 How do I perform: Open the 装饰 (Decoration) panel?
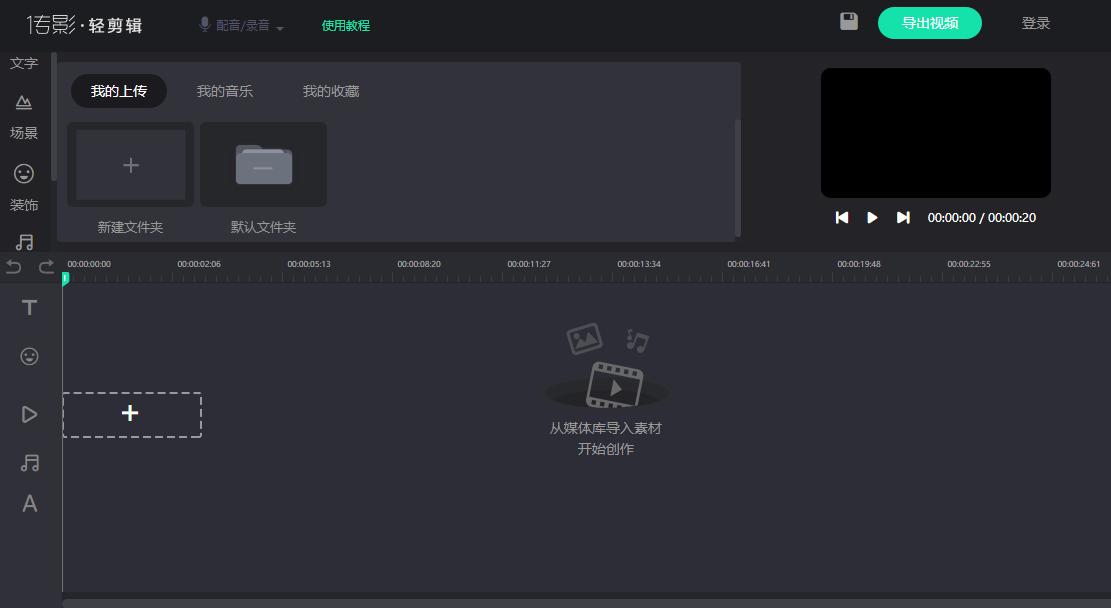(x=23, y=188)
